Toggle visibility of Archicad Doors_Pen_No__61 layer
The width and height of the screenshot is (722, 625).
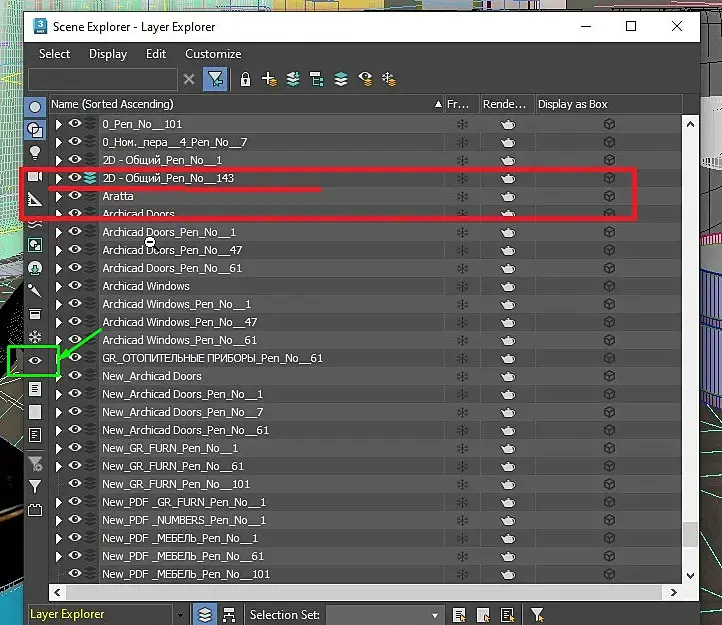click(75, 267)
